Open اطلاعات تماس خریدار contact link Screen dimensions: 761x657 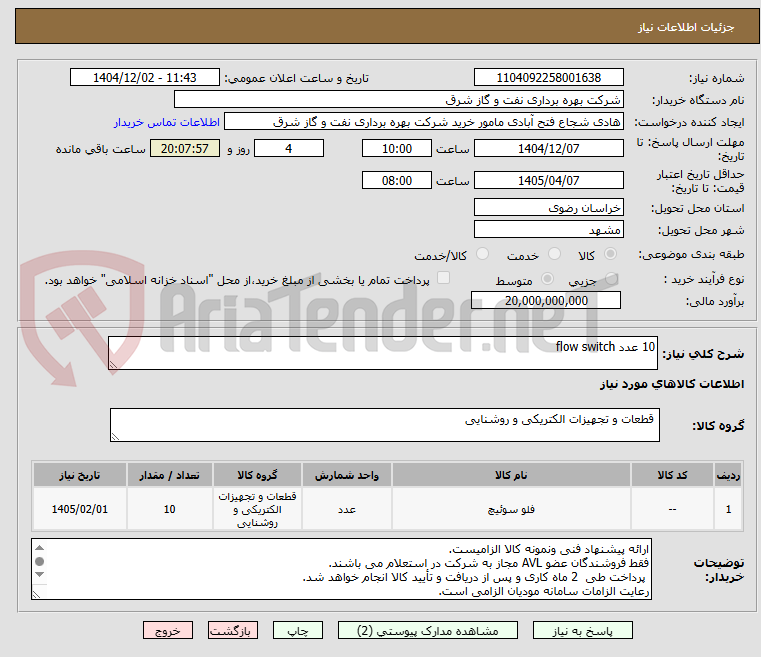[x=166, y=122]
